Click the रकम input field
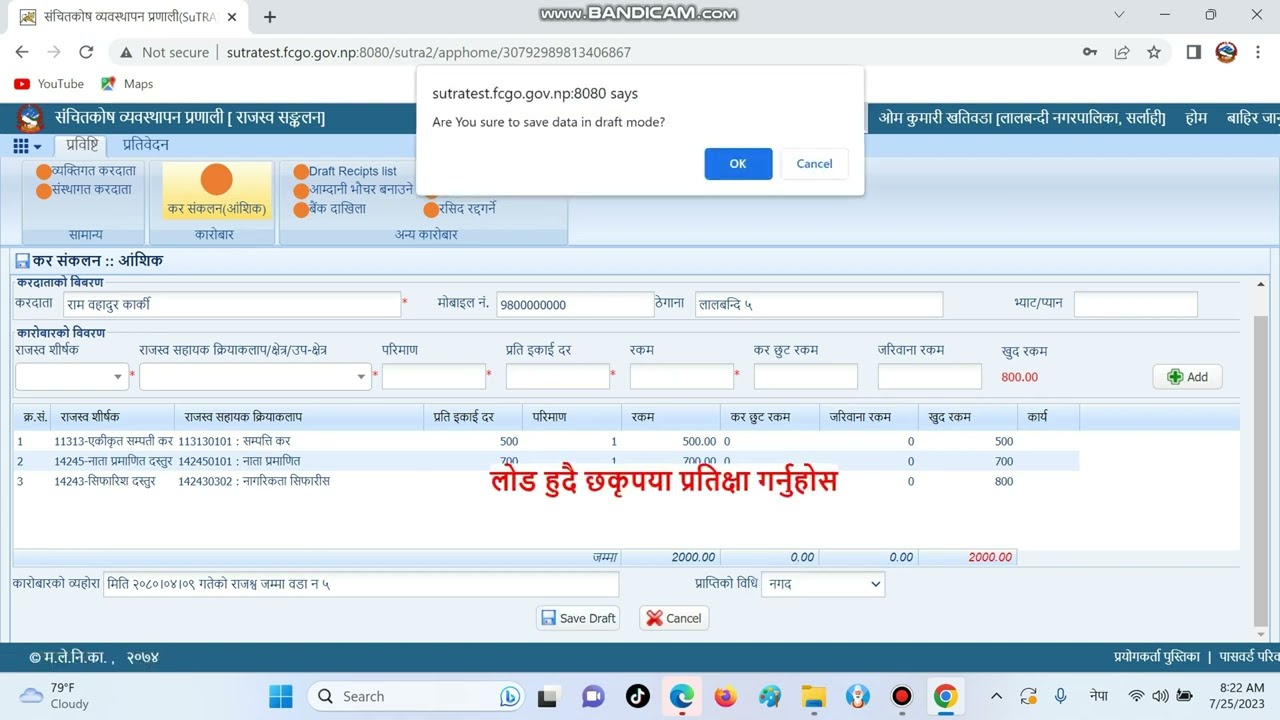Viewport: 1280px width, 720px height. 681,377
